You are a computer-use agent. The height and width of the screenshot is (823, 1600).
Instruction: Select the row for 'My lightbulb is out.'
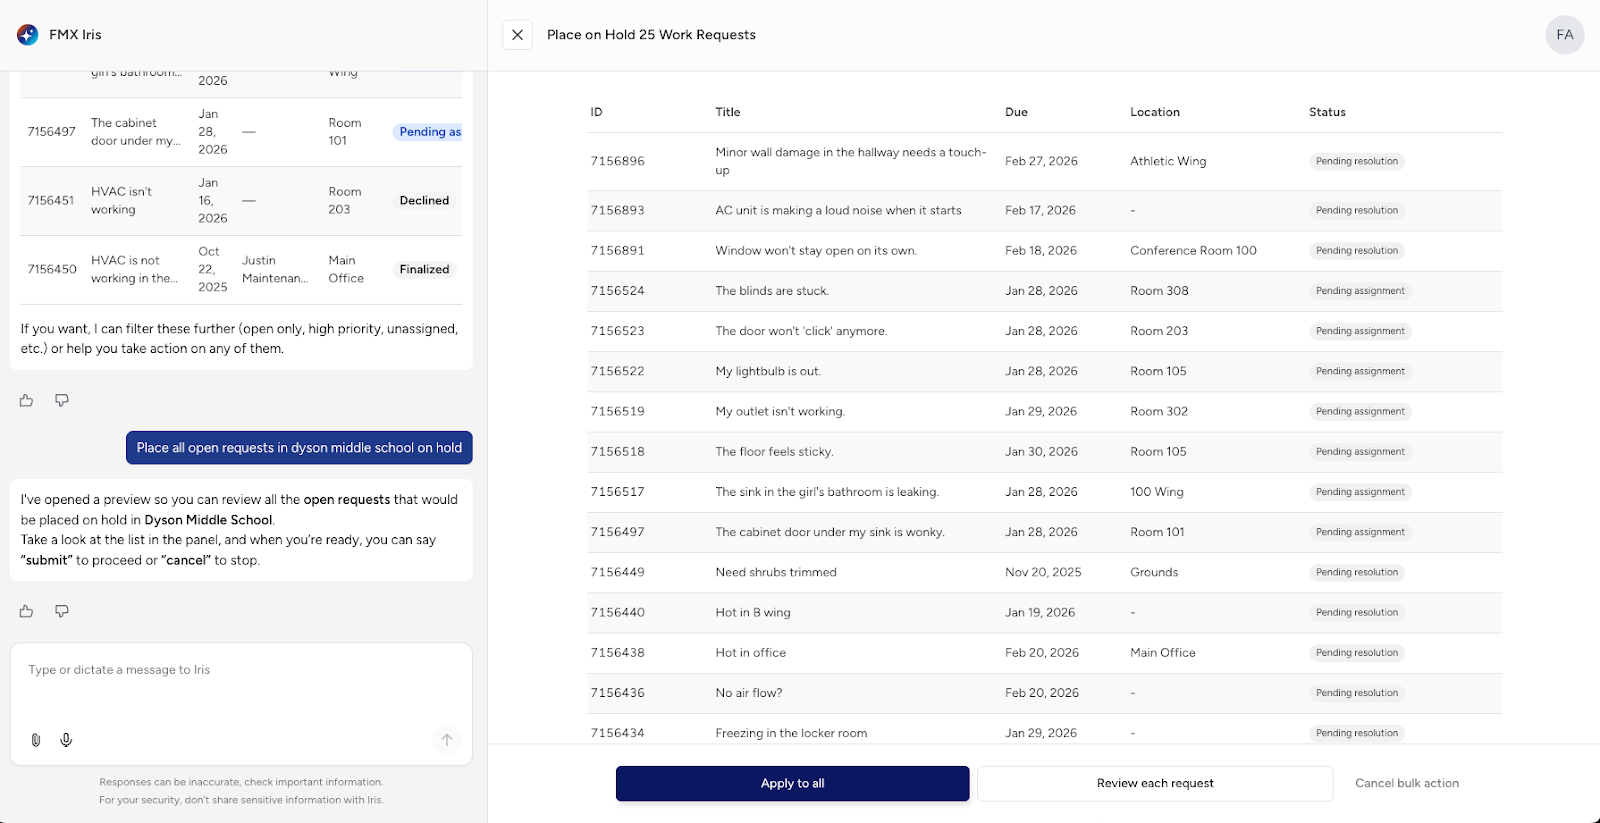pos(768,371)
